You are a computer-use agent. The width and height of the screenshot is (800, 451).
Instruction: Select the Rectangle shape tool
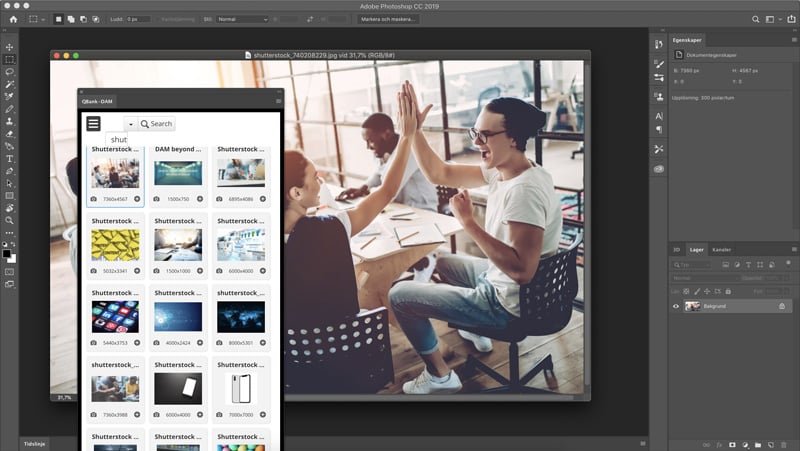[9, 196]
